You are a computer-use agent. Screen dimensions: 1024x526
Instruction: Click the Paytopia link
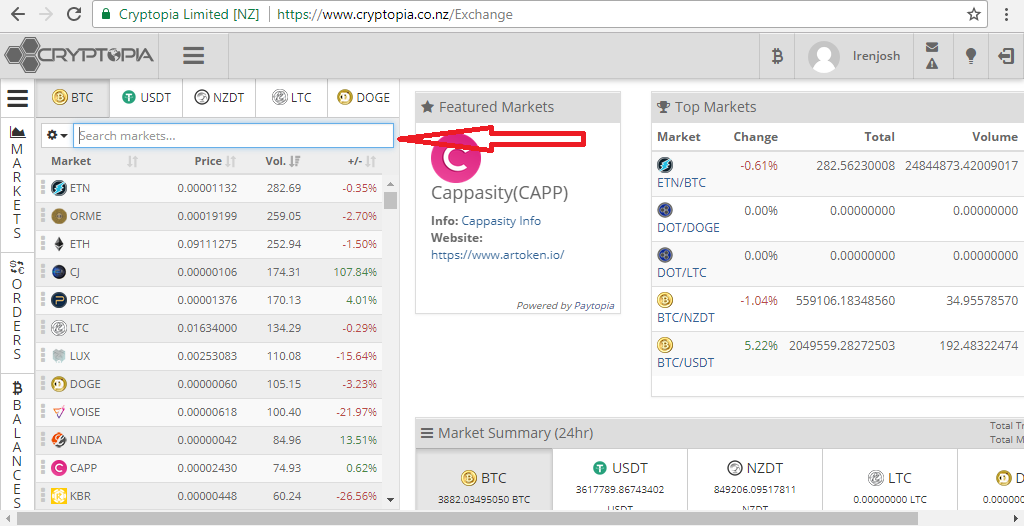click(x=594, y=306)
